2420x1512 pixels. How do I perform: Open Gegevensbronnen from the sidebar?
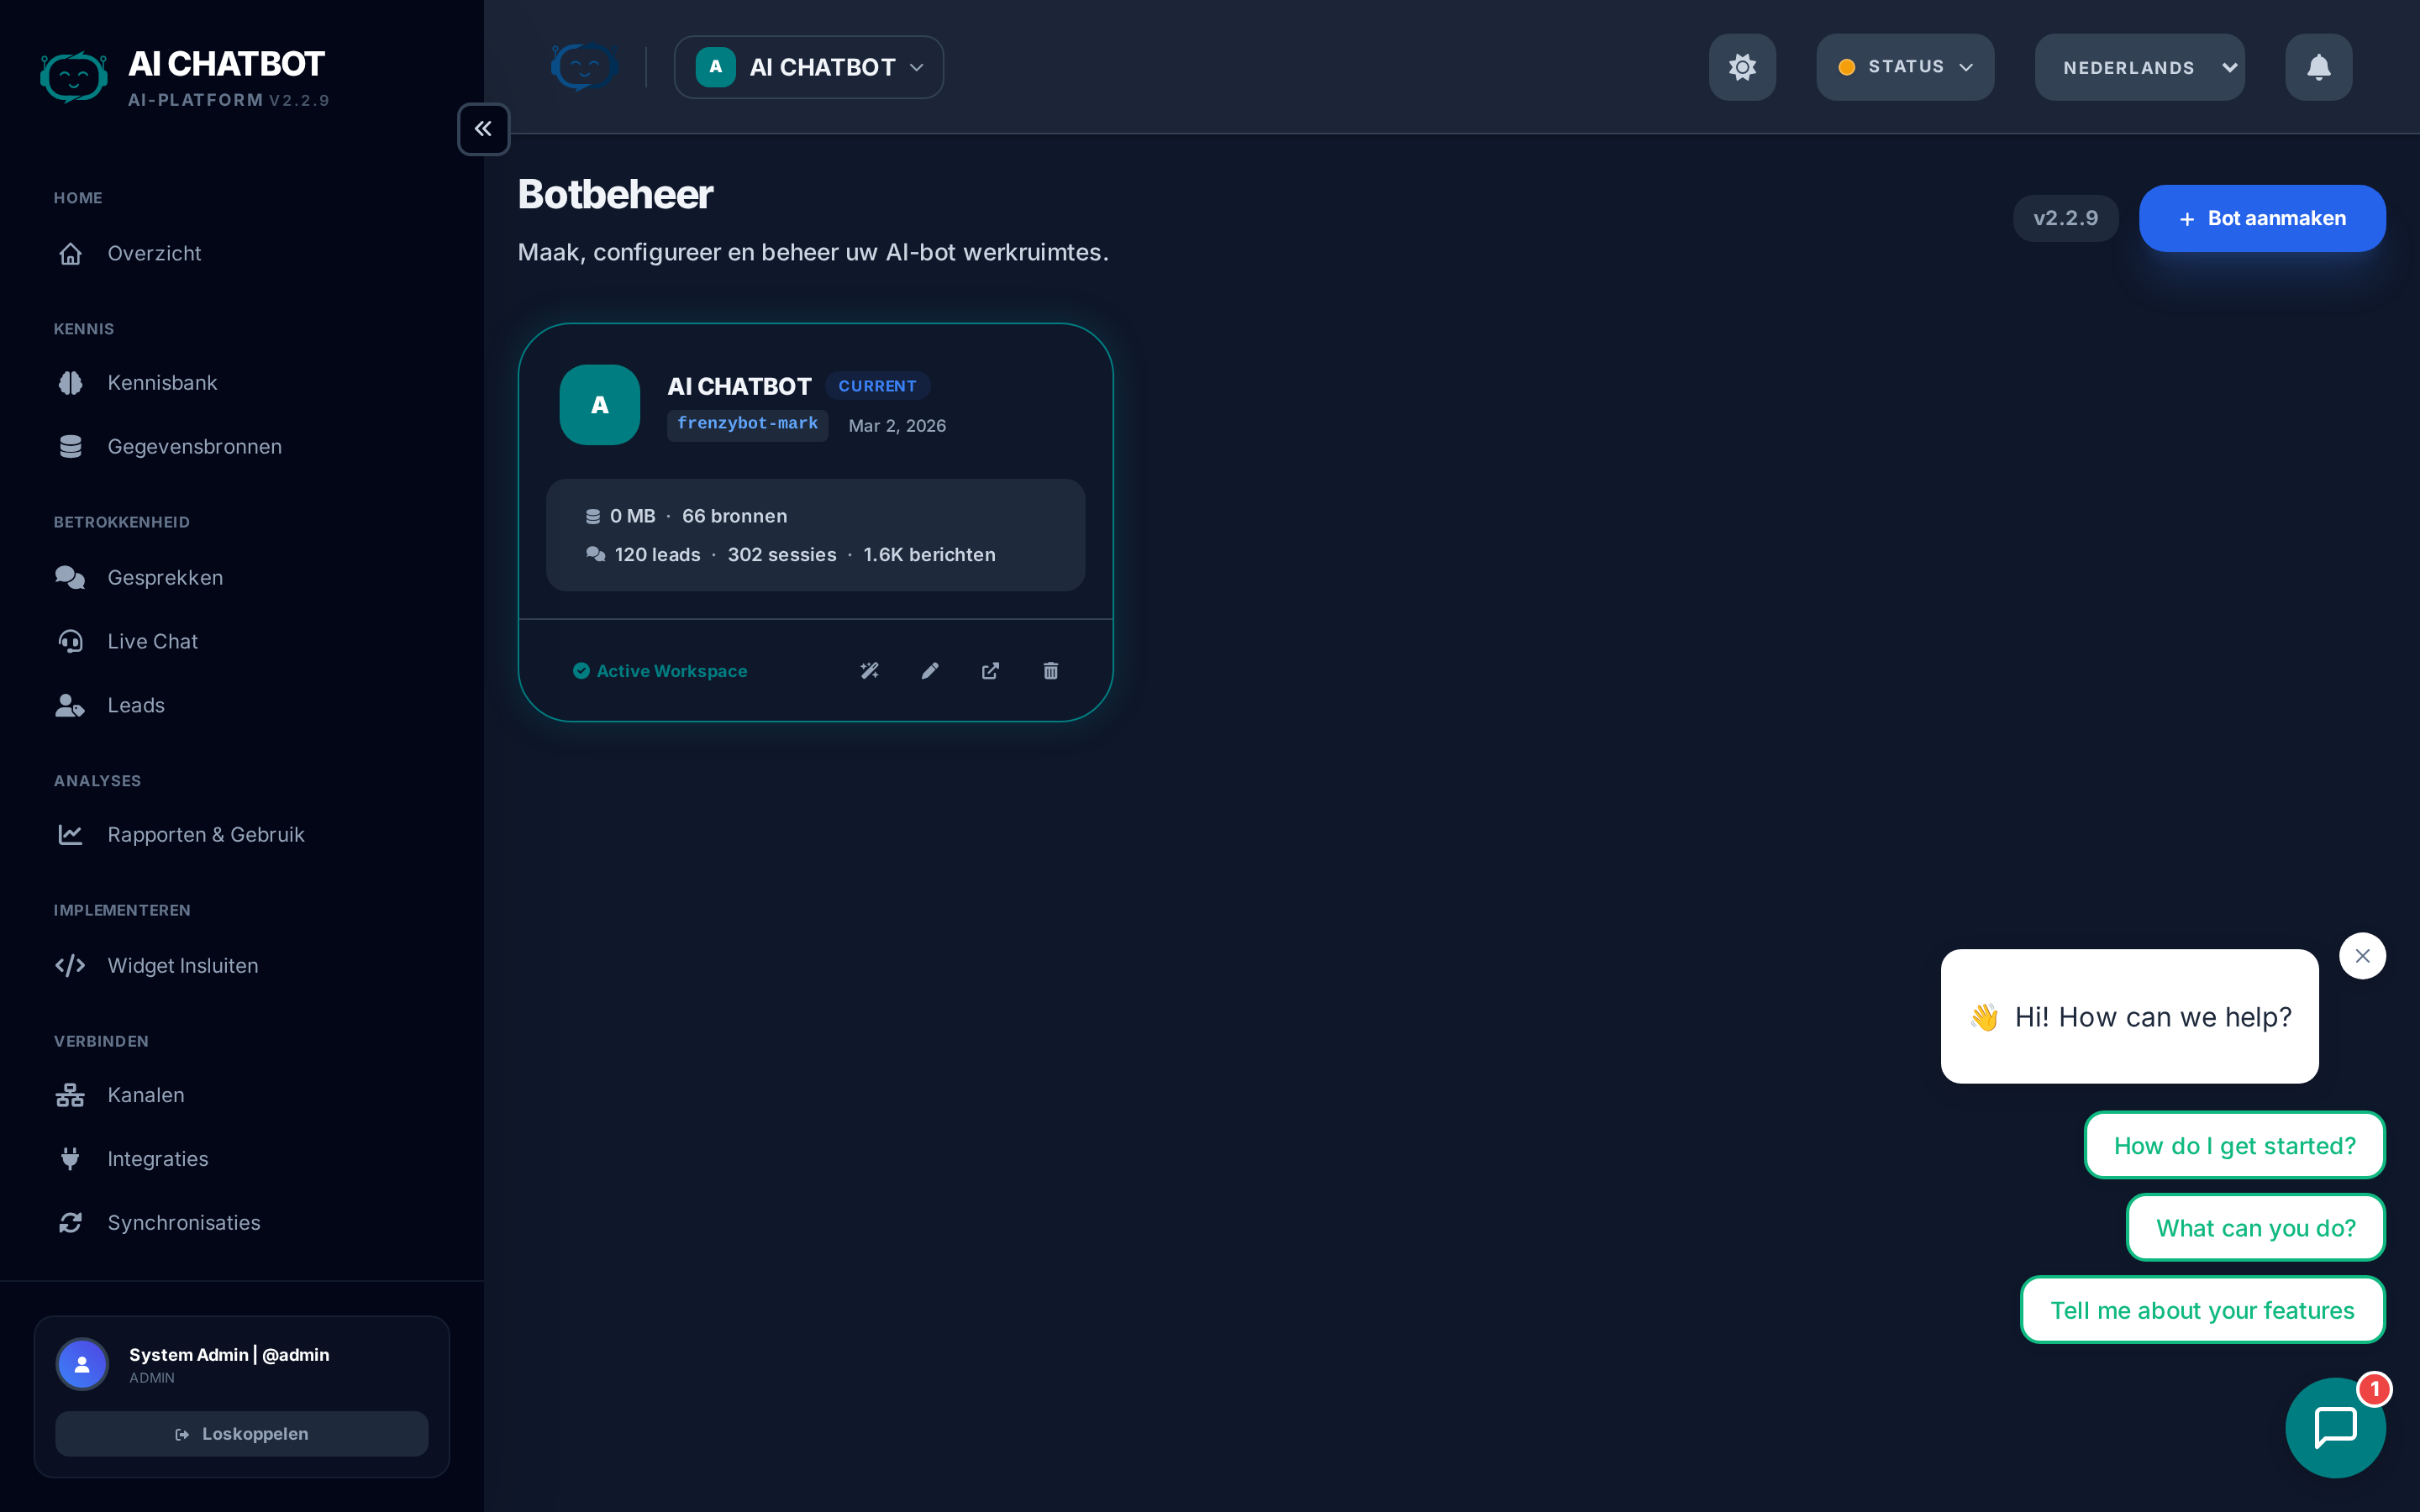coord(194,446)
